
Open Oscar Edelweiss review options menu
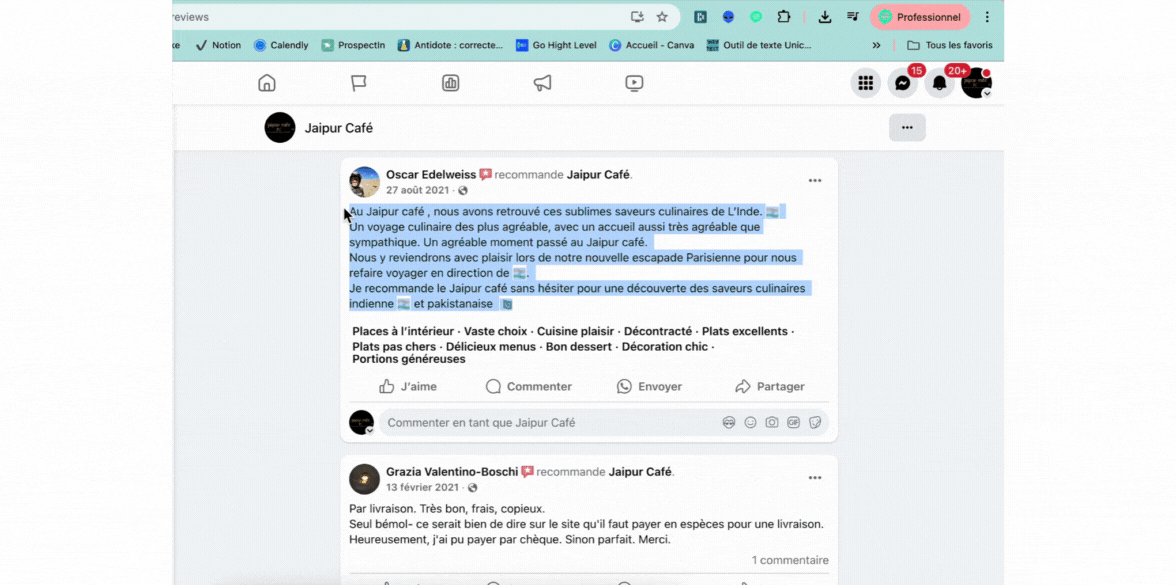click(x=815, y=181)
